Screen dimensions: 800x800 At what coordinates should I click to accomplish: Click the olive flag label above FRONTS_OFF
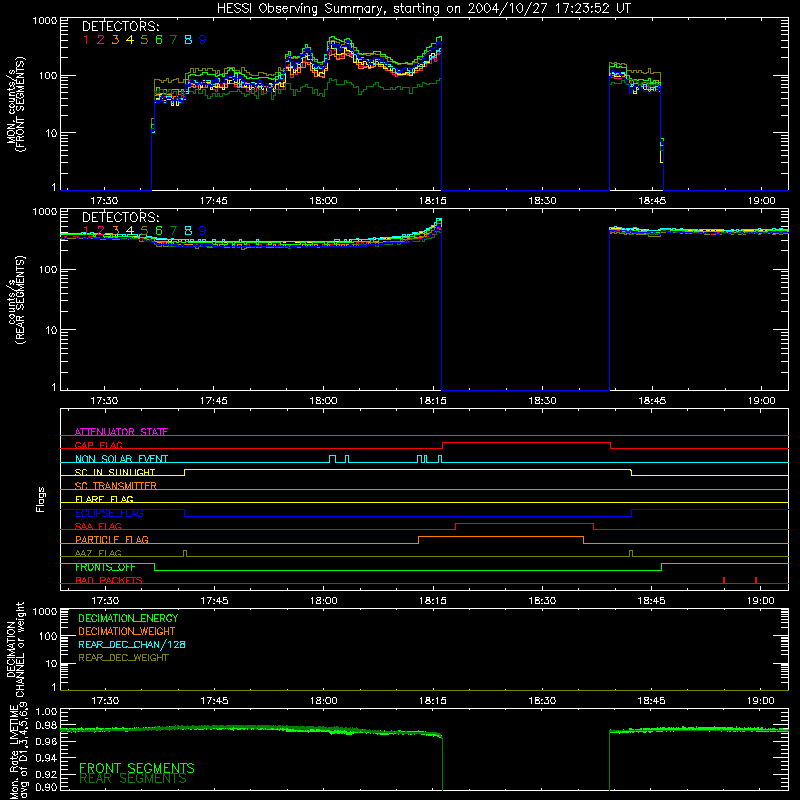[x=98, y=553]
